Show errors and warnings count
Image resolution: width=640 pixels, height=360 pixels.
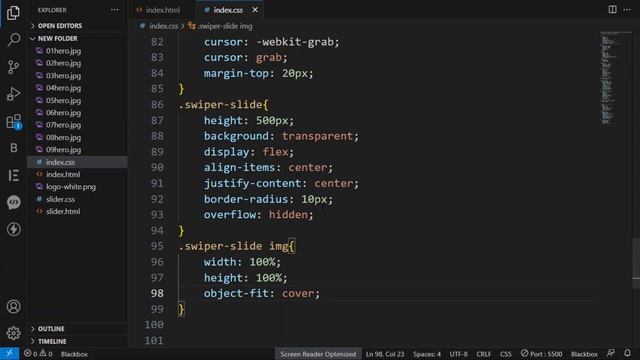pos(38,354)
